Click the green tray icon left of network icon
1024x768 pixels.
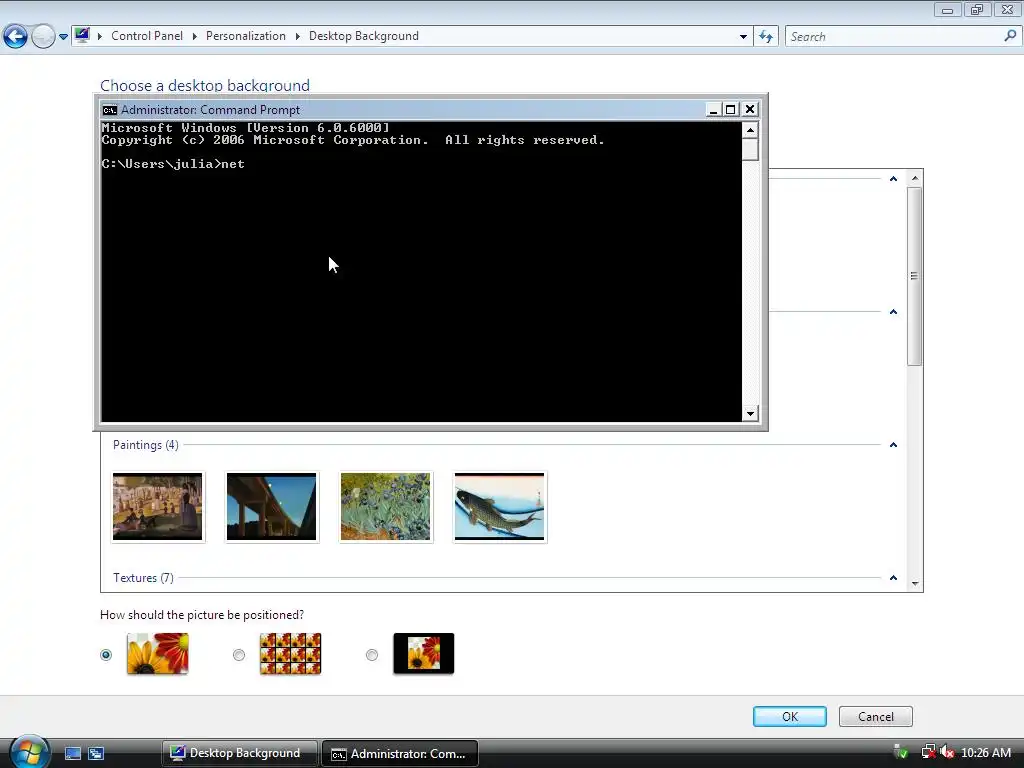901,752
